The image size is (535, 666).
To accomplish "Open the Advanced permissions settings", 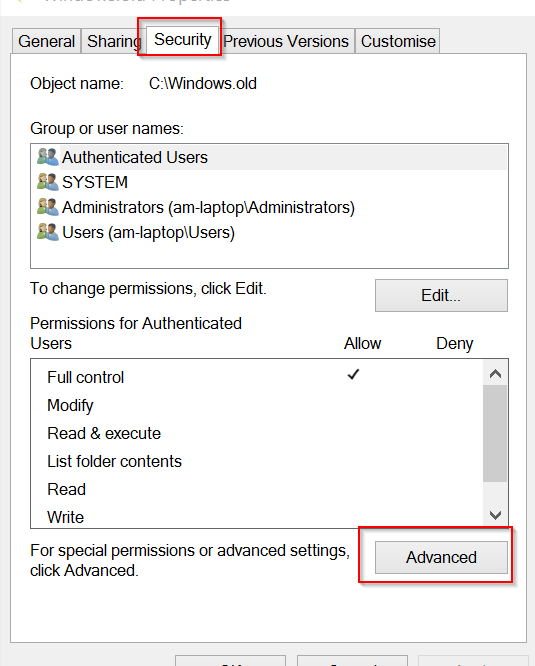I will [441, 557].
